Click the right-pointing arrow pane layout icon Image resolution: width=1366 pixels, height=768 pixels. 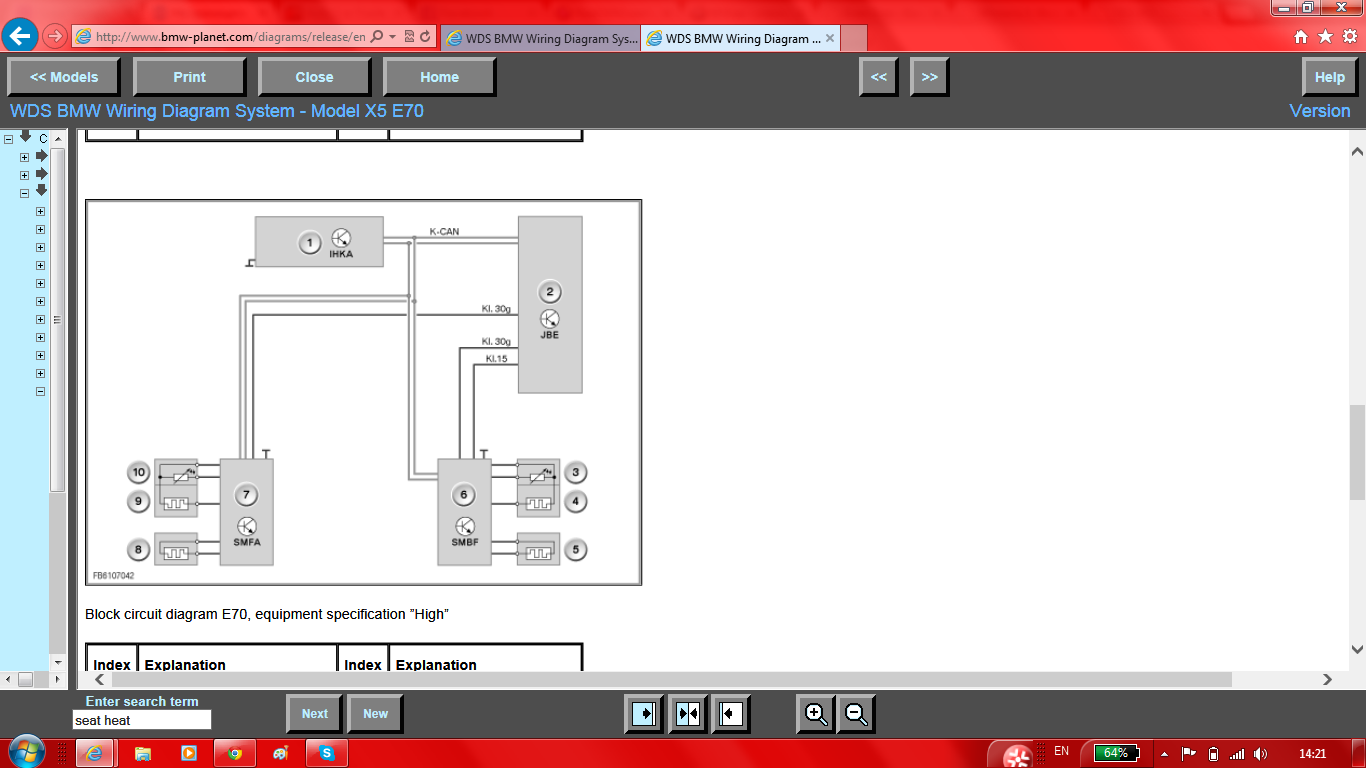644,714
